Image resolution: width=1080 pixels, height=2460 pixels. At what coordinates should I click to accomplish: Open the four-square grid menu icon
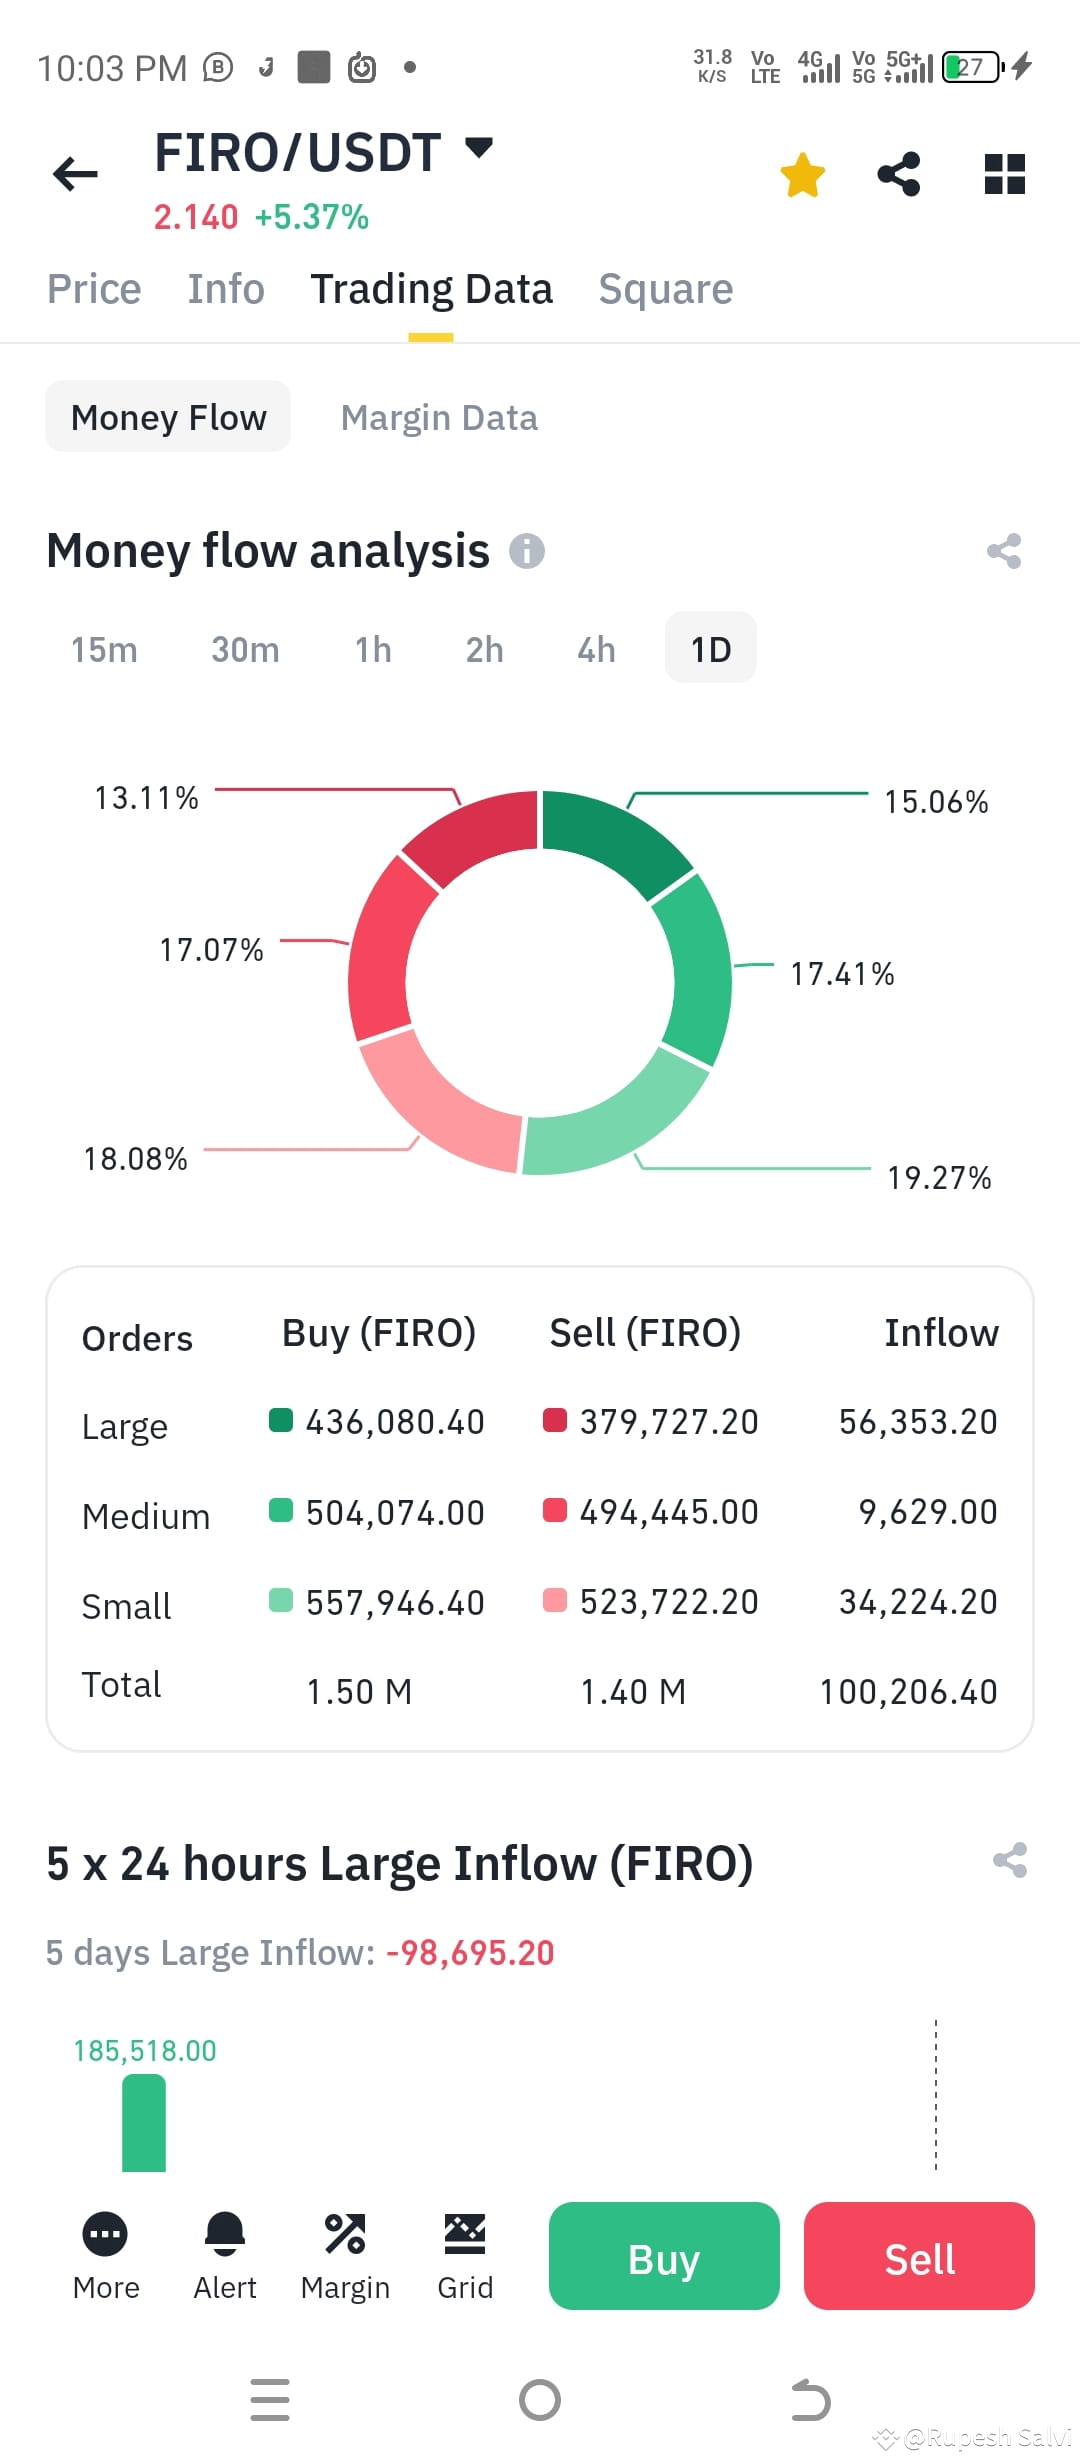coord(1004,174)
